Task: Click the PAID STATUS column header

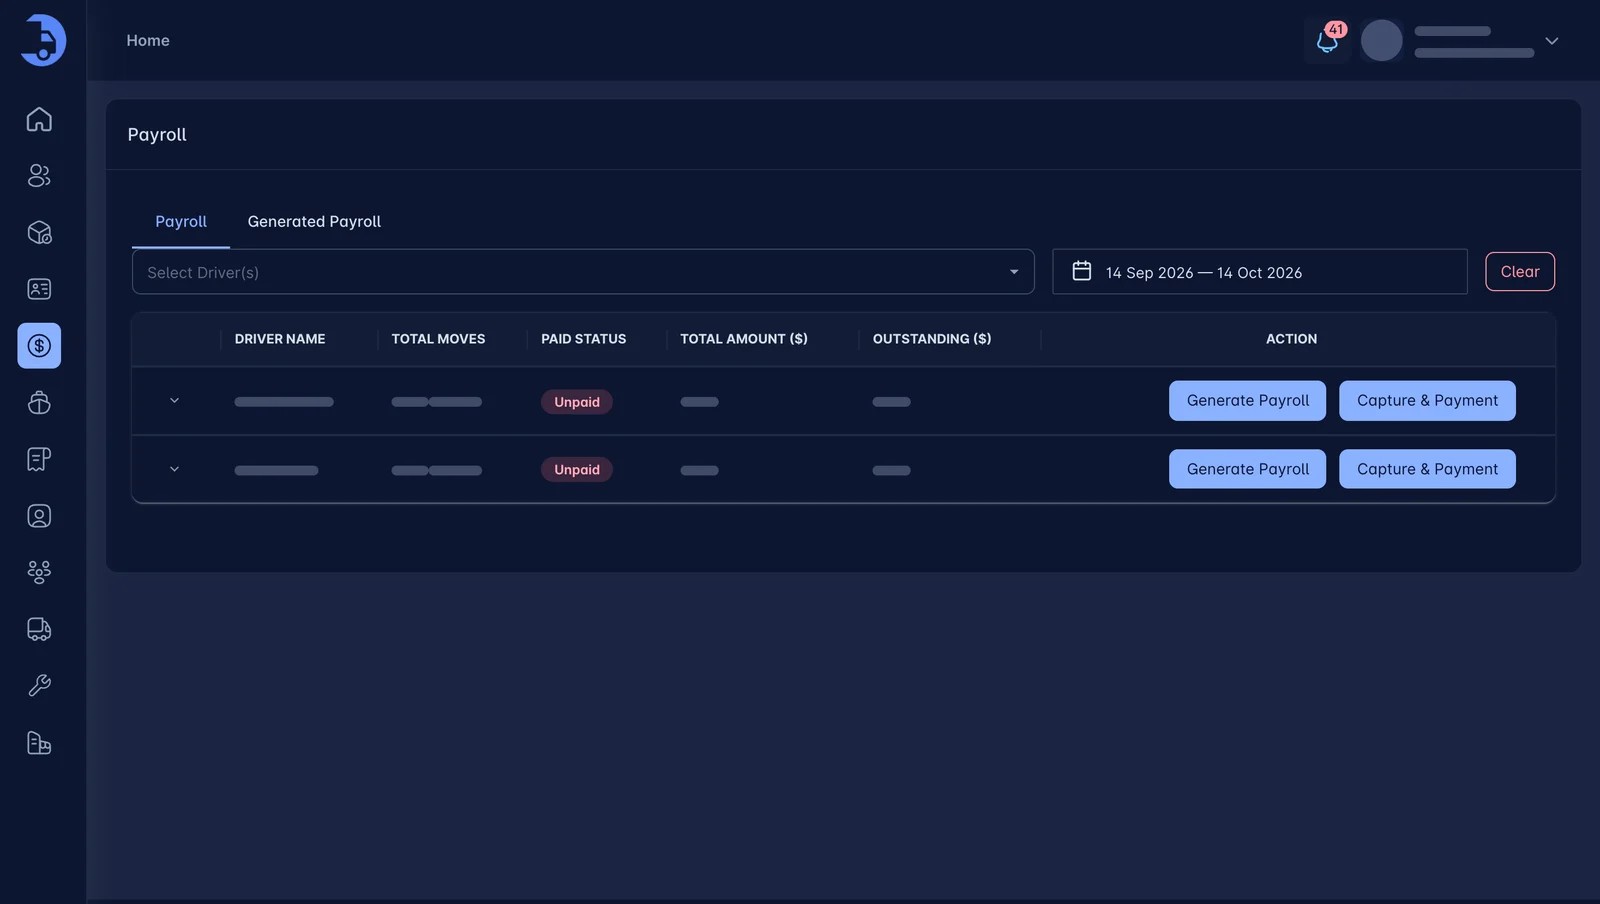Action: (x=584, y=339)
